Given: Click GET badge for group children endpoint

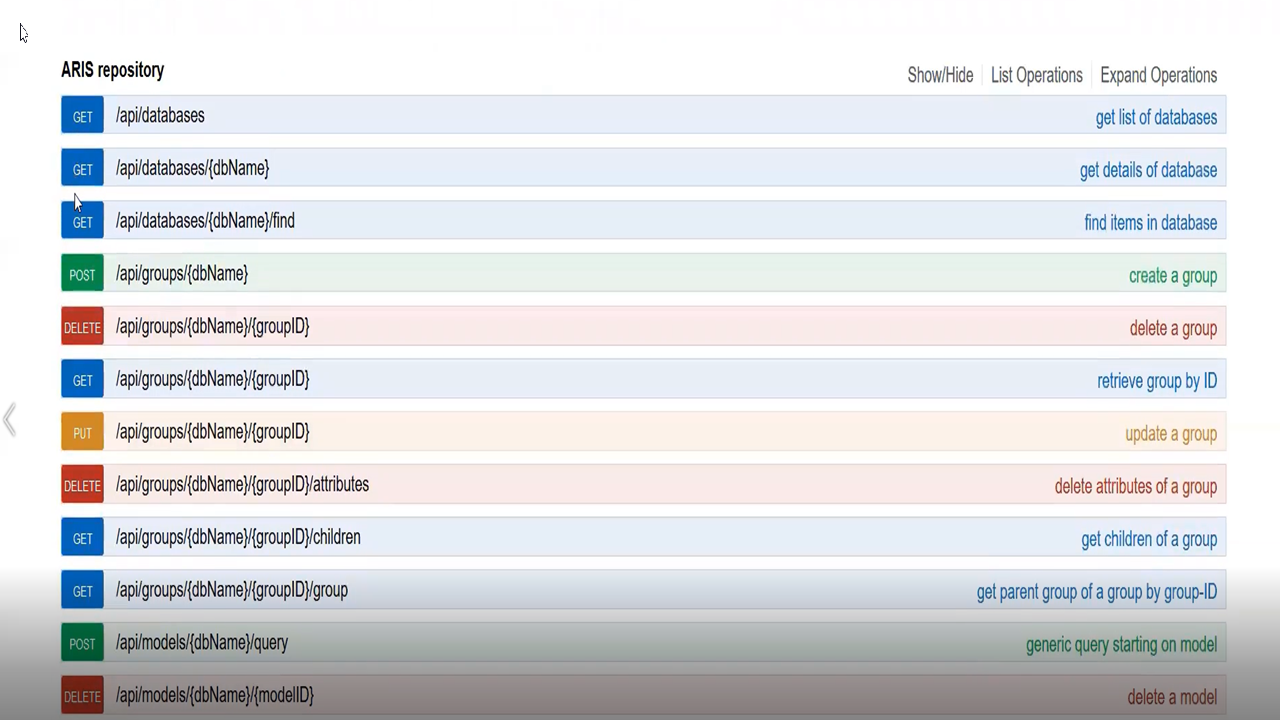Looking at the screenshot, I should [x=82, y=539].
